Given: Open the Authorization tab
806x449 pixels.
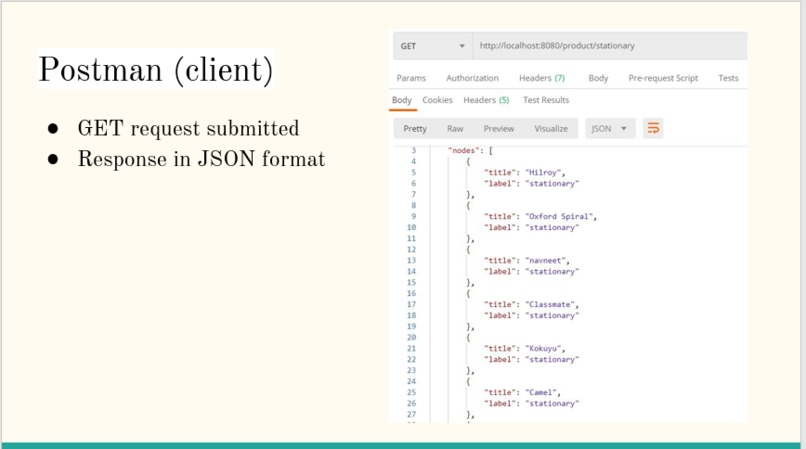Looking at the screenshot, I should 472,78.
